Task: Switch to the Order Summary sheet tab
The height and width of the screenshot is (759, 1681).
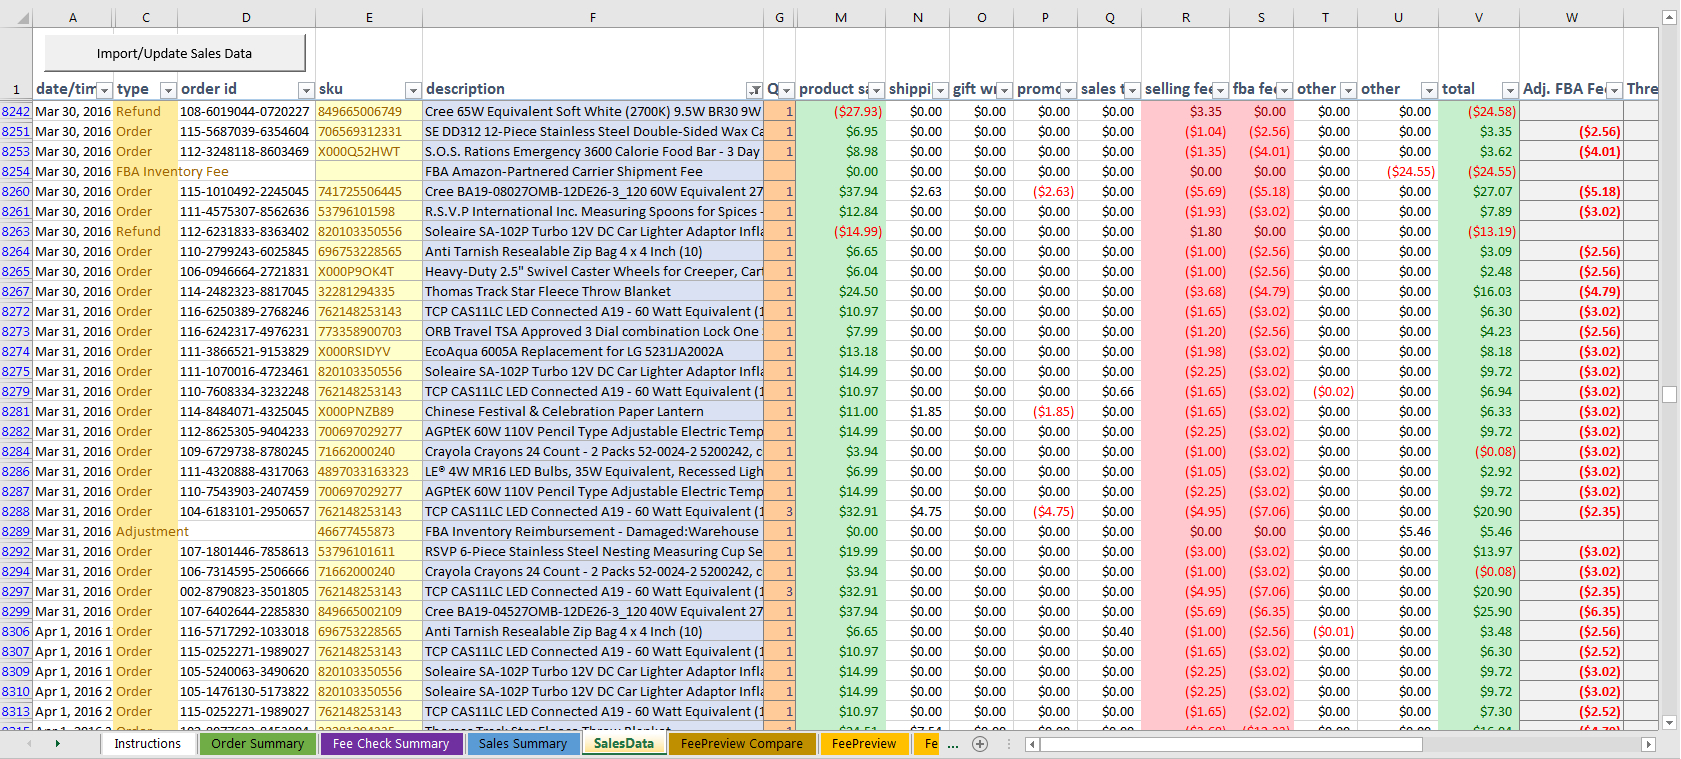Action: pyautogui.click(x=257, y=744)
